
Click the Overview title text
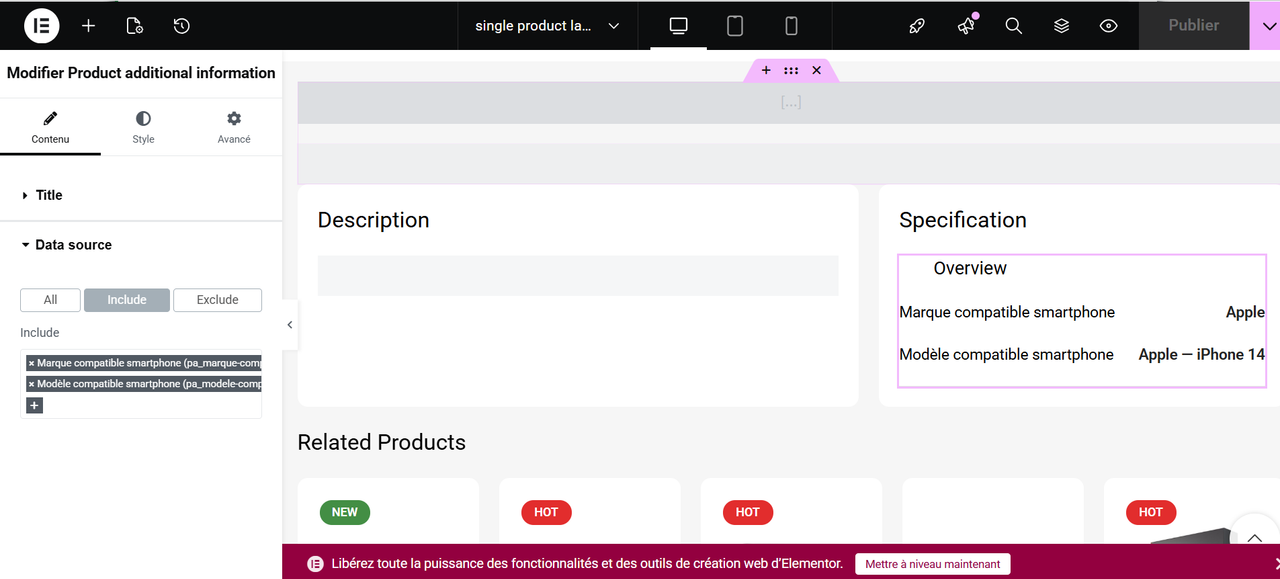tap(970, 268)
